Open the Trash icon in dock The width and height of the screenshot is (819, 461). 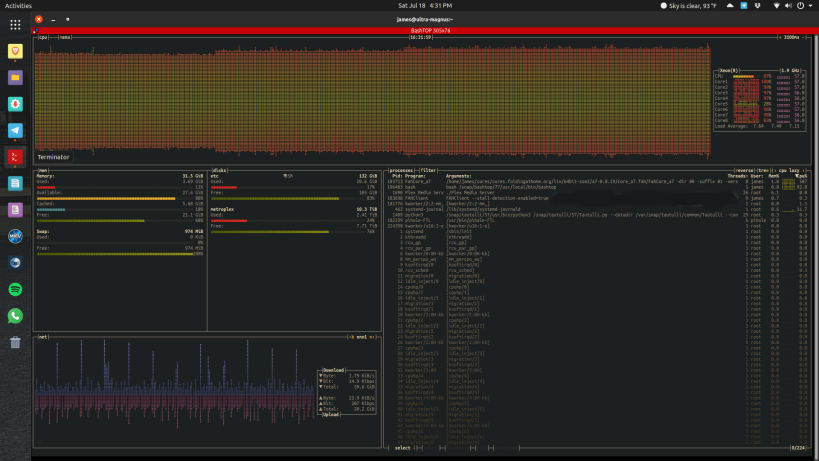[15, 342]
